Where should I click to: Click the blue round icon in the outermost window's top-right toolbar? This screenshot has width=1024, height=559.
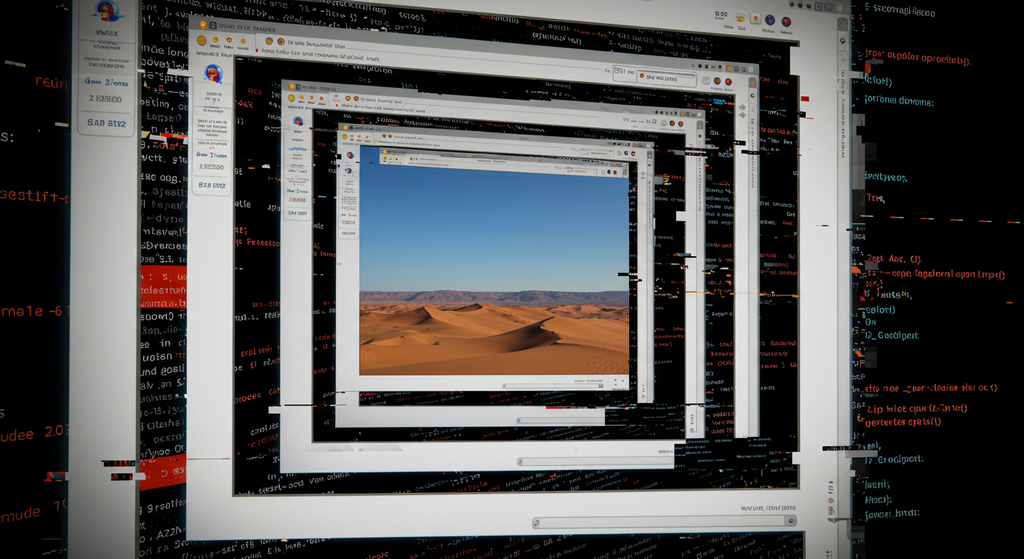point(770,20)
